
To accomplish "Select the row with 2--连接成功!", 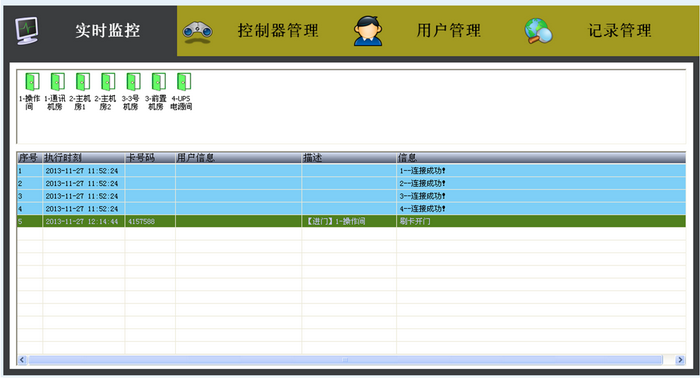I will click(x=351, y=183).
